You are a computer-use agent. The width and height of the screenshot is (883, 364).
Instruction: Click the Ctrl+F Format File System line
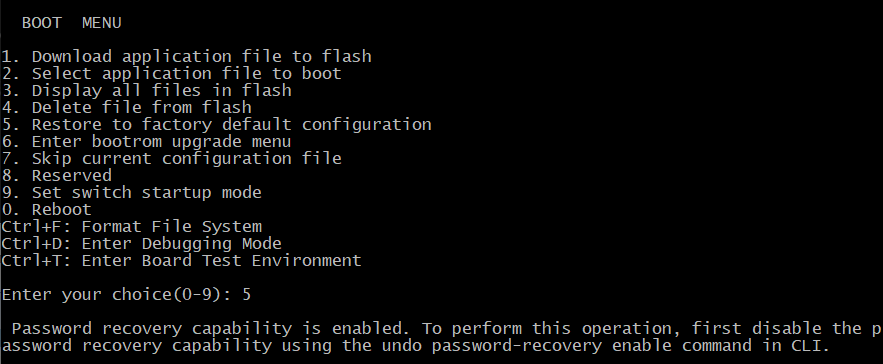click(x=131, y=227)
